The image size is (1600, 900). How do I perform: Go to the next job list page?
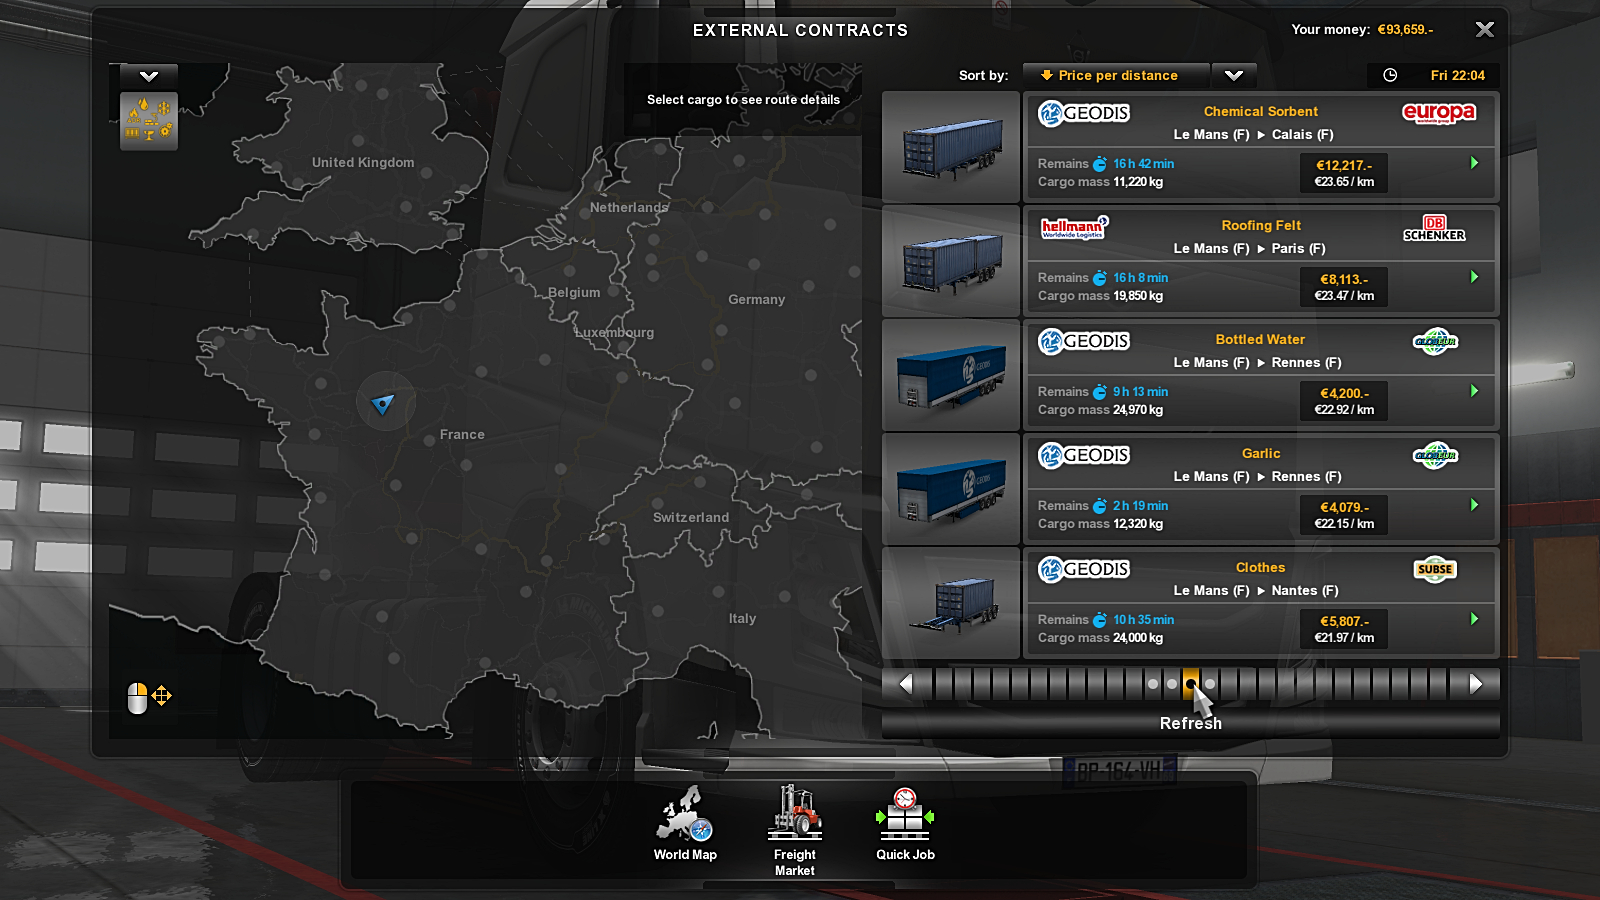1476,684
